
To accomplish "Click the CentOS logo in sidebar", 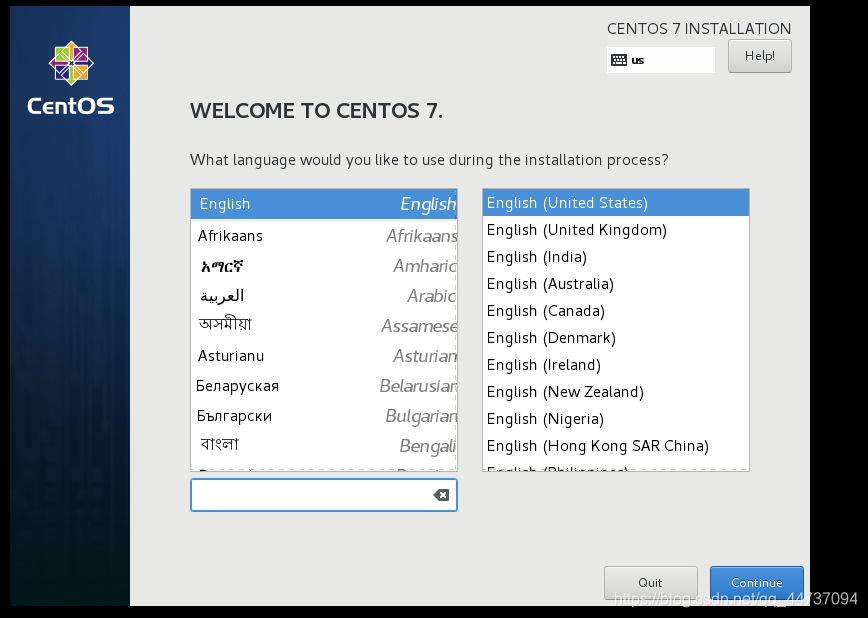I will point(71,78).
